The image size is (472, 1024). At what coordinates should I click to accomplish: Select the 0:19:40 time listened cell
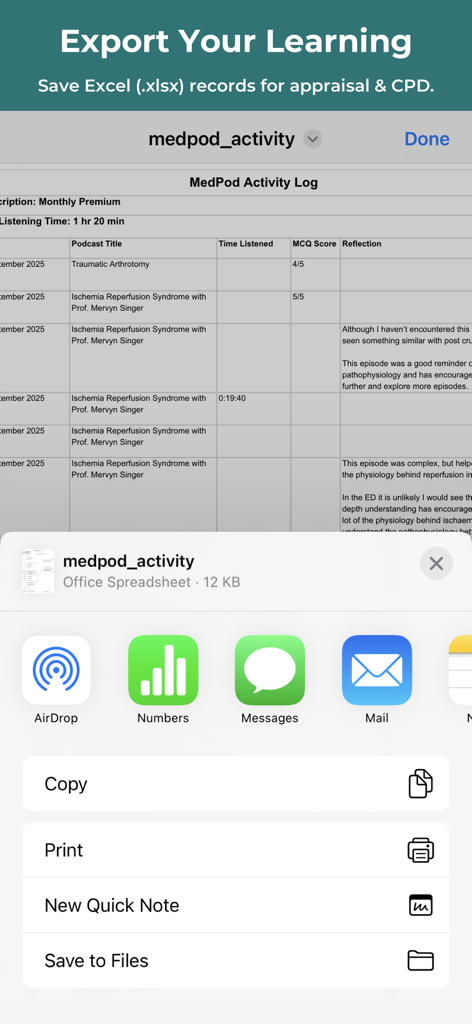pyautogui.click(x=254, y=408)
